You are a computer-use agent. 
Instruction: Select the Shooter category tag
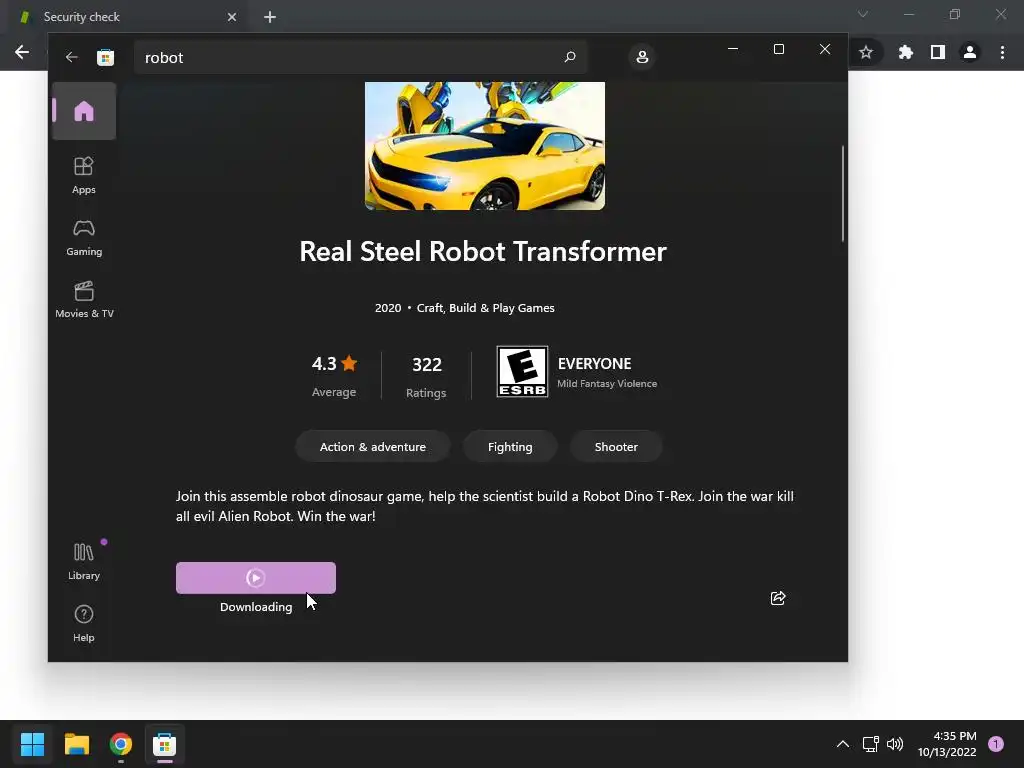coord(616,447)
